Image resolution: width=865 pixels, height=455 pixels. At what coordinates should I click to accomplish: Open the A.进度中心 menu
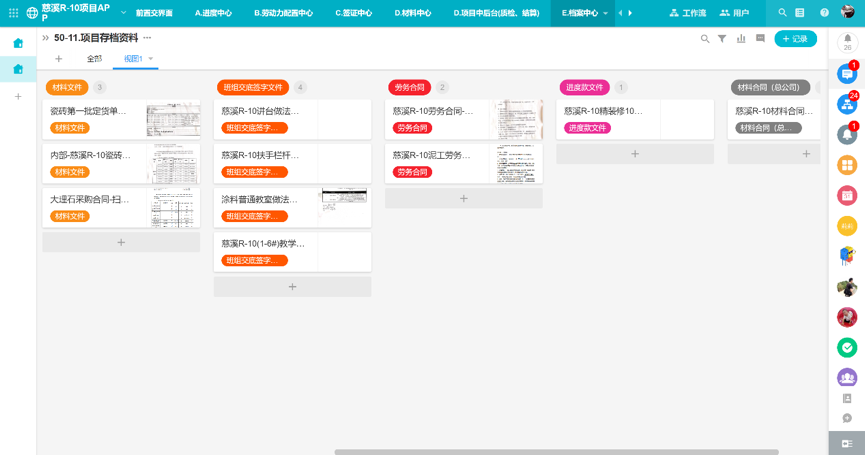coord(213,13)
